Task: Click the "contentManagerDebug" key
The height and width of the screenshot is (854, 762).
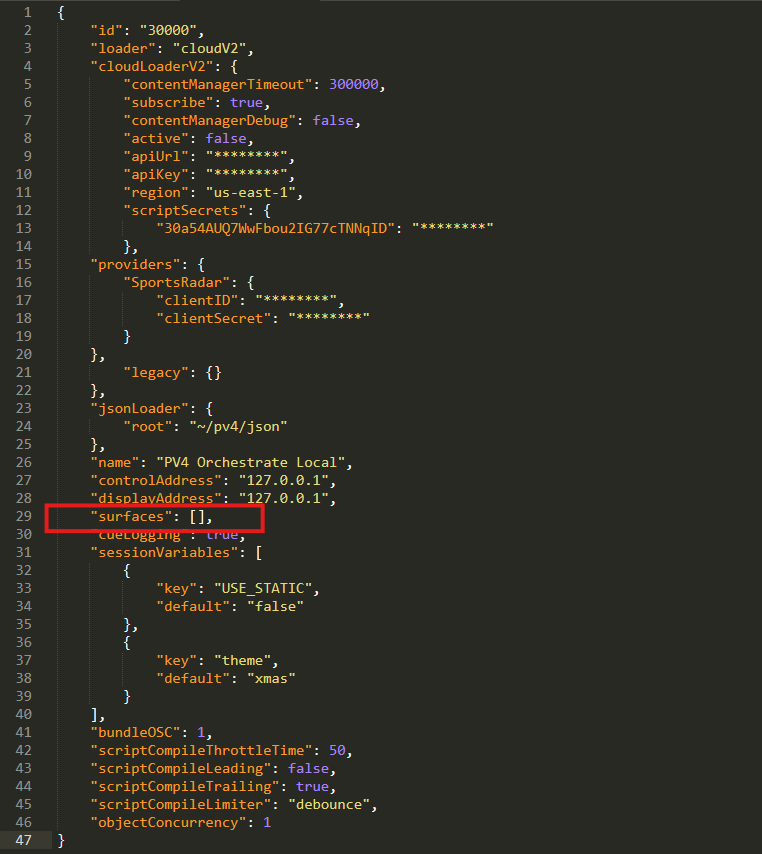Action: tap(209, 120)
